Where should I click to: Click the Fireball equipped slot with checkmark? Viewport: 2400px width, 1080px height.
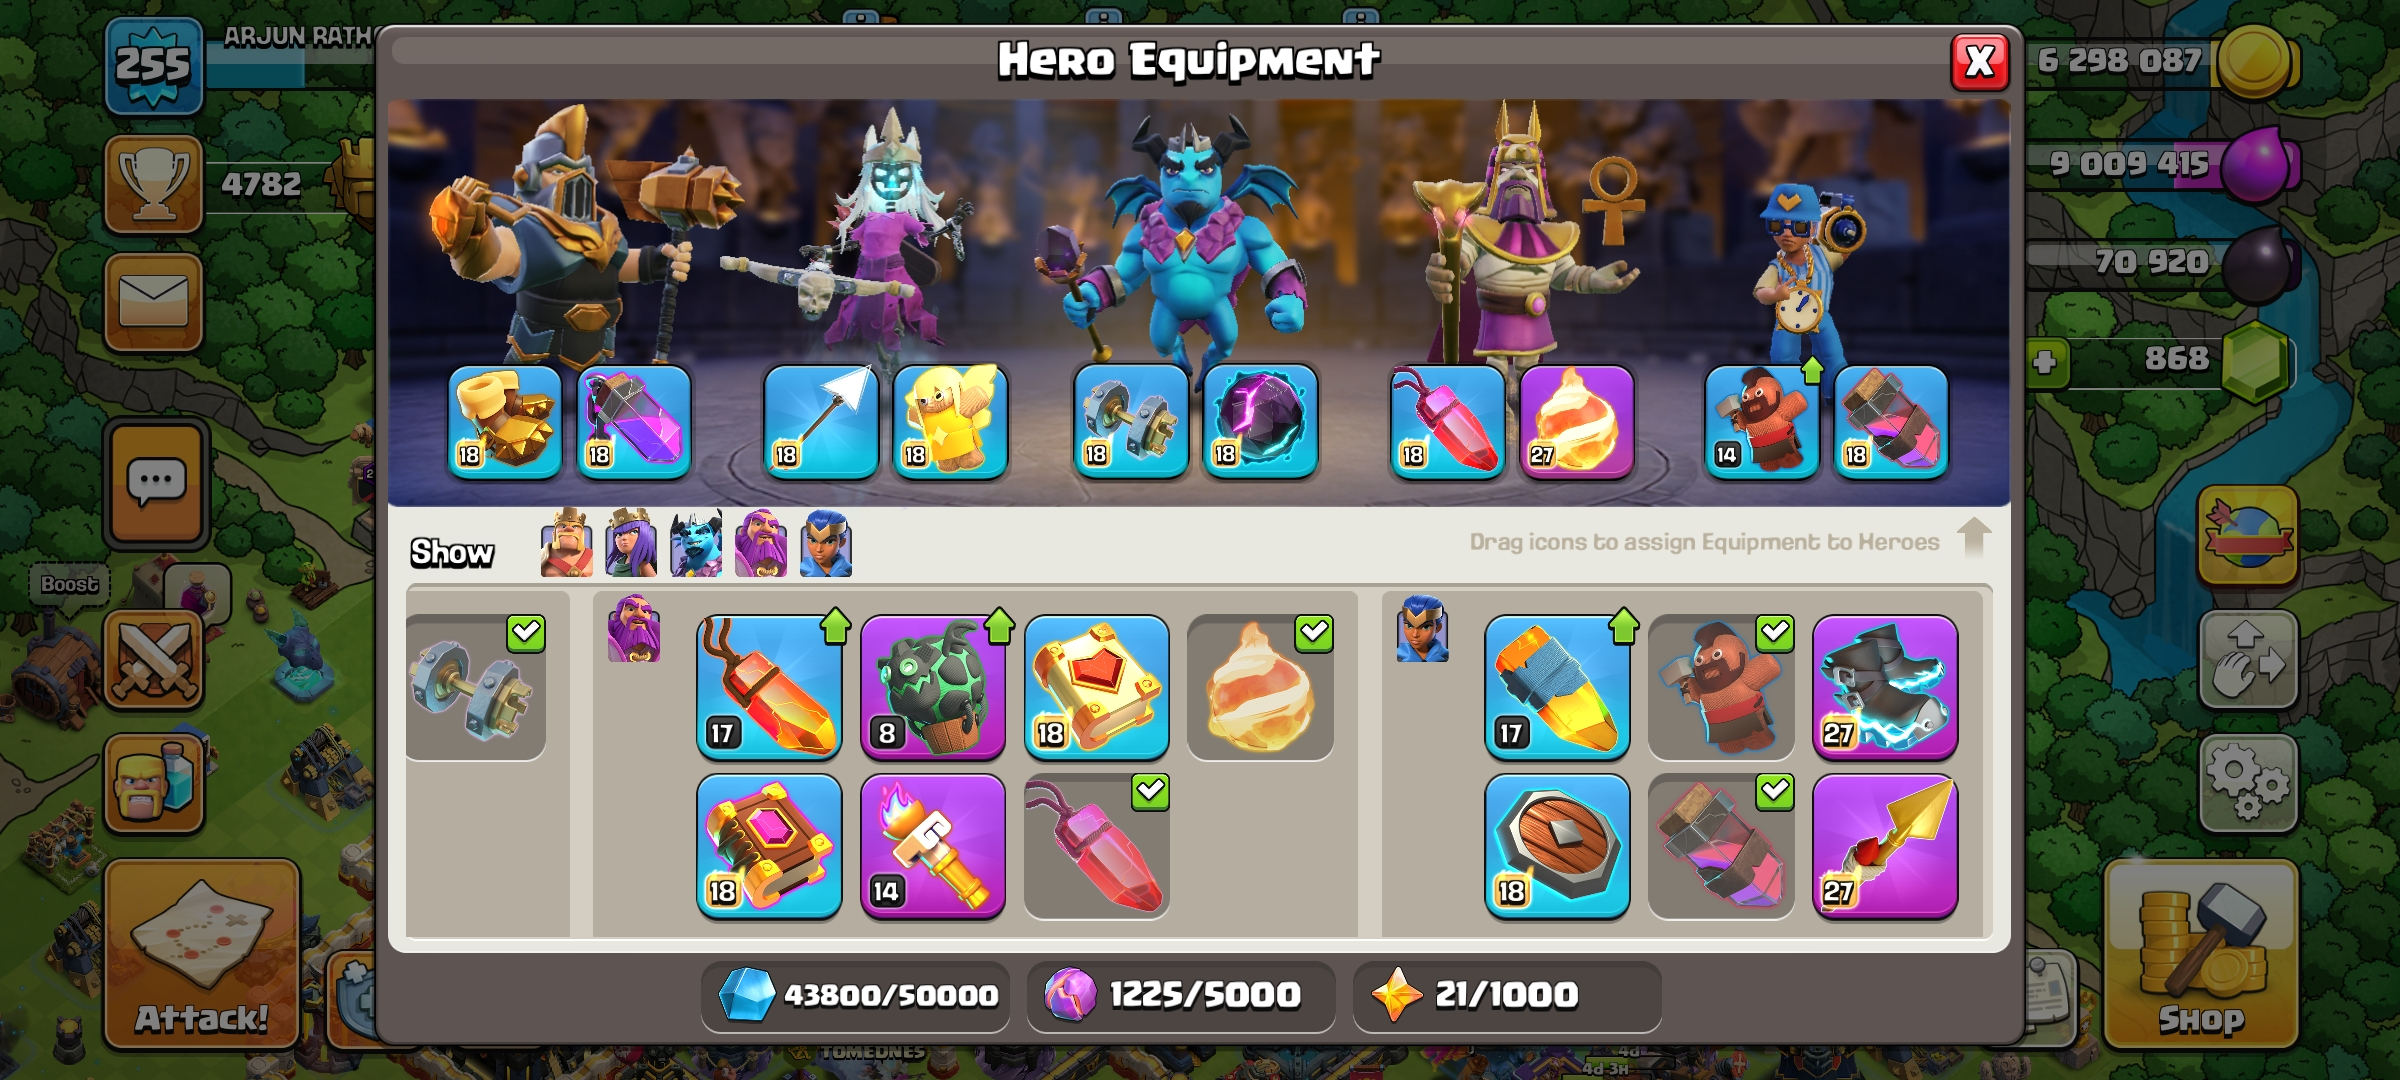click(1261, 687)
